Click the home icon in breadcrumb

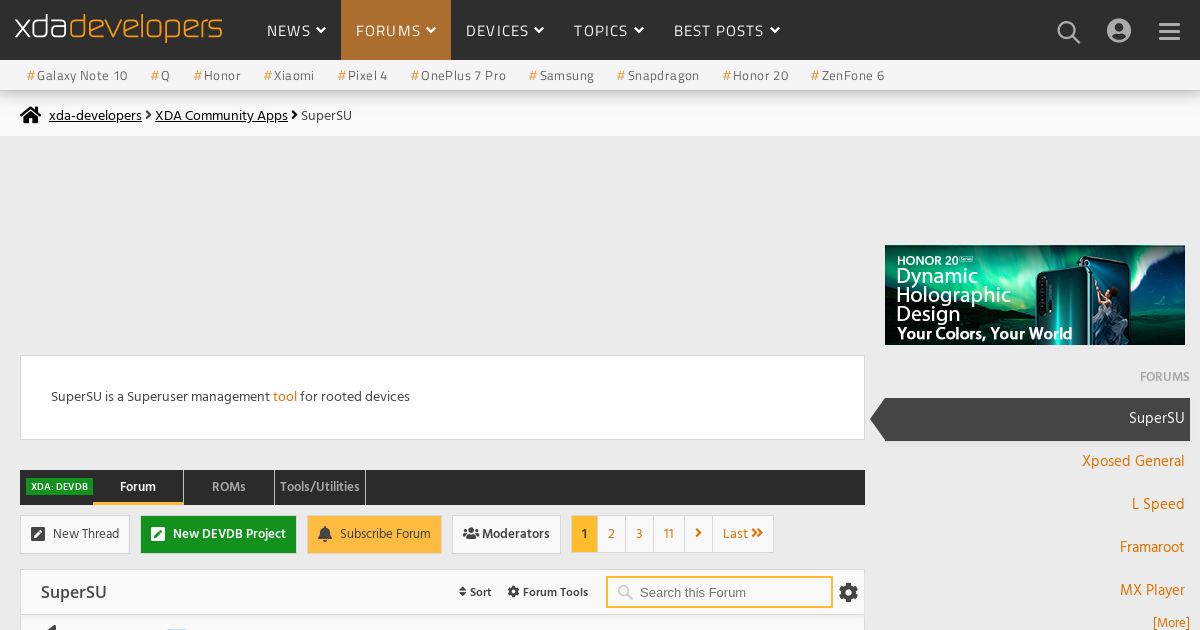click(x=31, y=115)
